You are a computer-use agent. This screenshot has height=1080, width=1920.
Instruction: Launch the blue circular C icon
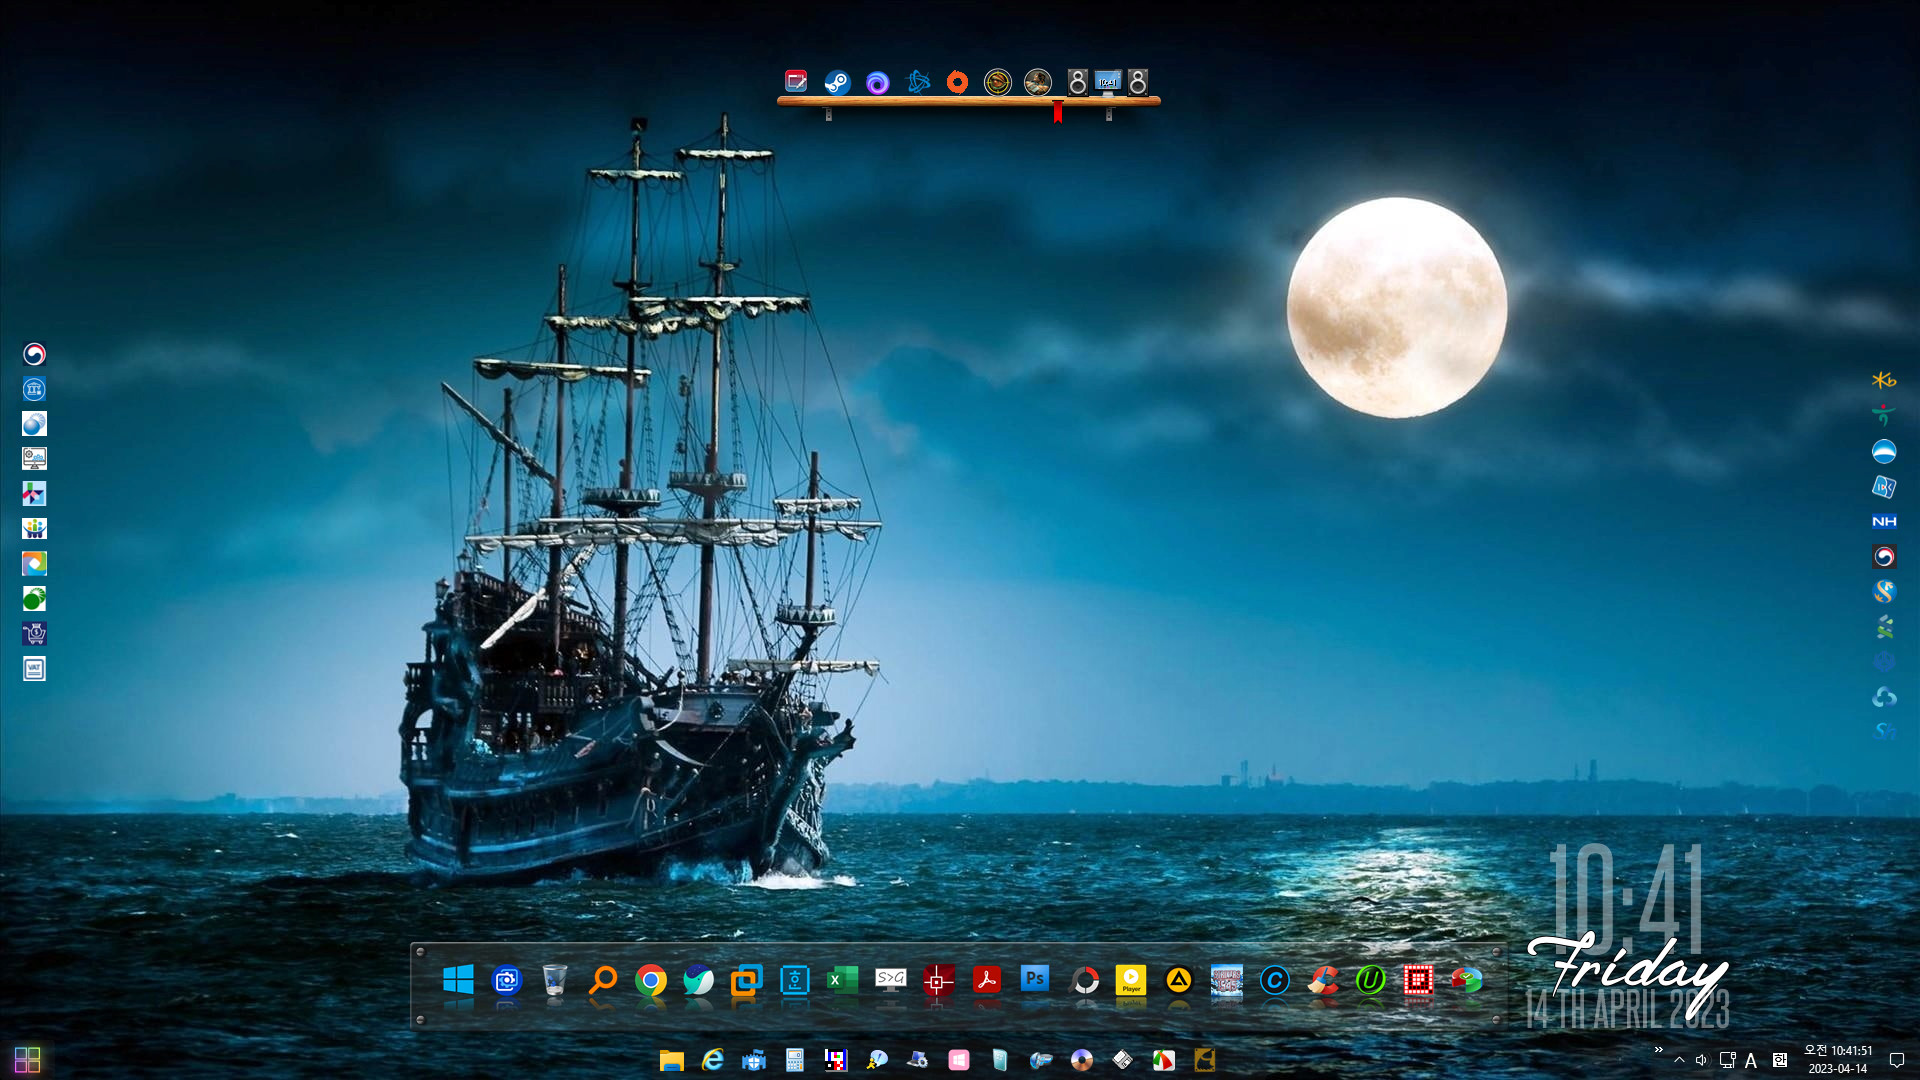pyautogui.click(x=1275, y=980)
